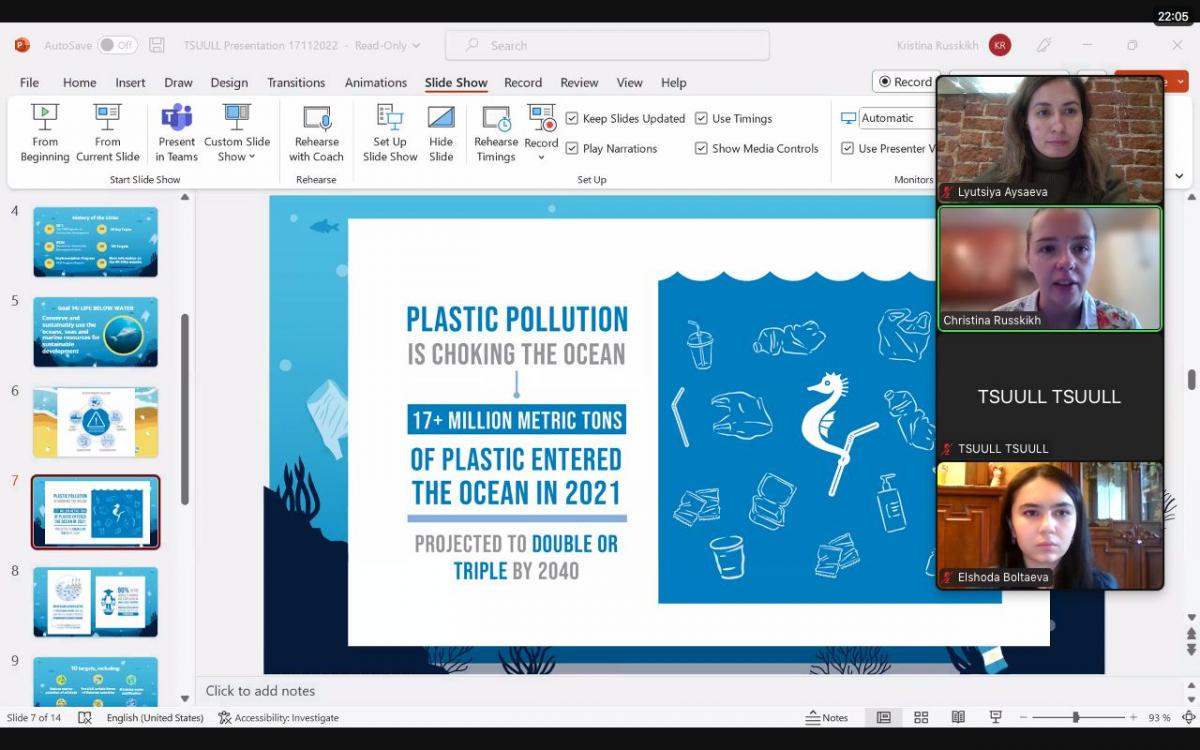Open Set Up Slide Show dialog
Image resolution: width=1200 pixels, height=750 pixels.
(x=390, y=132)
